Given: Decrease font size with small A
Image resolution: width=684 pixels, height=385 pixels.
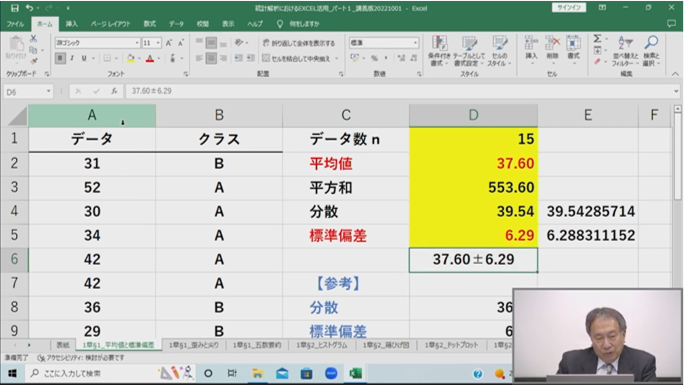Looking at the screenshot, I should click(x=181, y=43).
